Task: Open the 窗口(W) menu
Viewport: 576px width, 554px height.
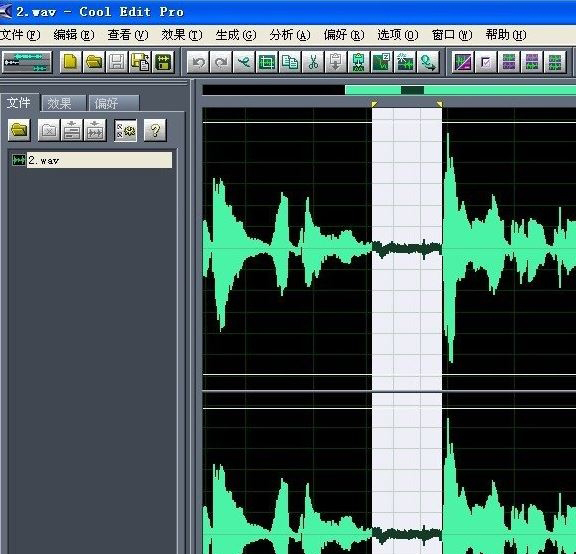Action: 452,35
